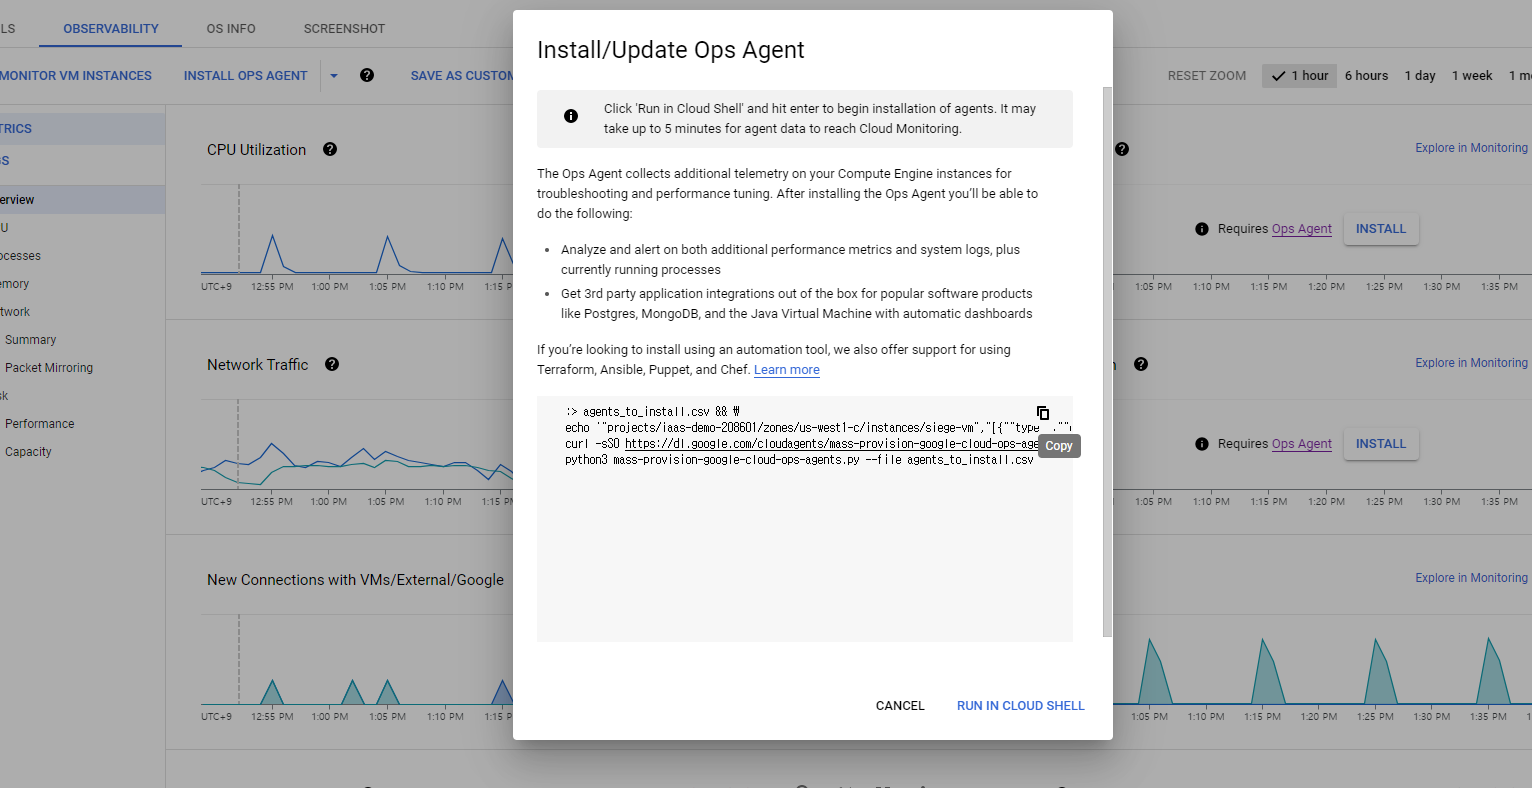
Task: Click RUN IN CLOUD SHELL
Action: tap(1021, 706)
